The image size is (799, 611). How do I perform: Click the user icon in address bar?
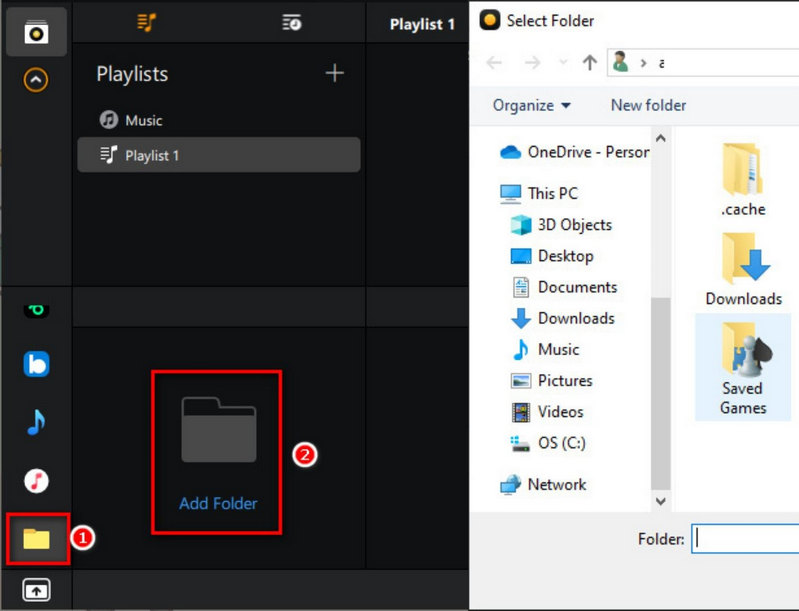(620, 62)
